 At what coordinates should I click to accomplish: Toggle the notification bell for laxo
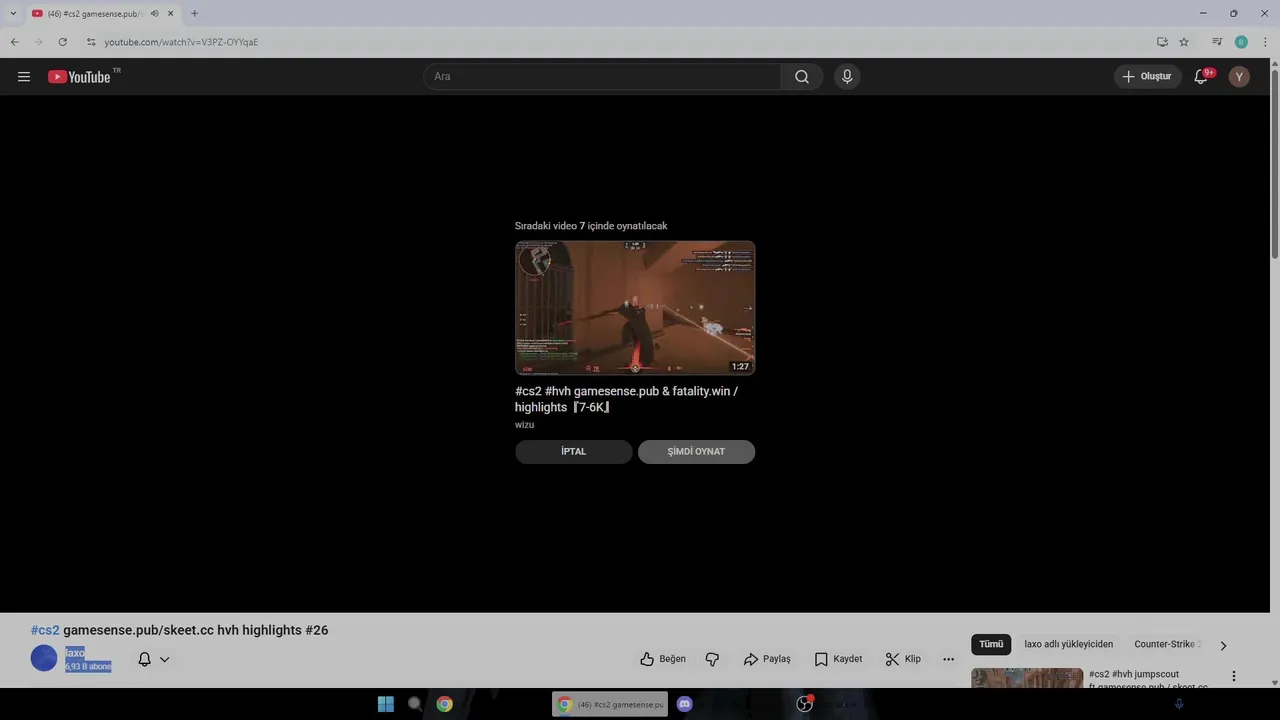144,659
